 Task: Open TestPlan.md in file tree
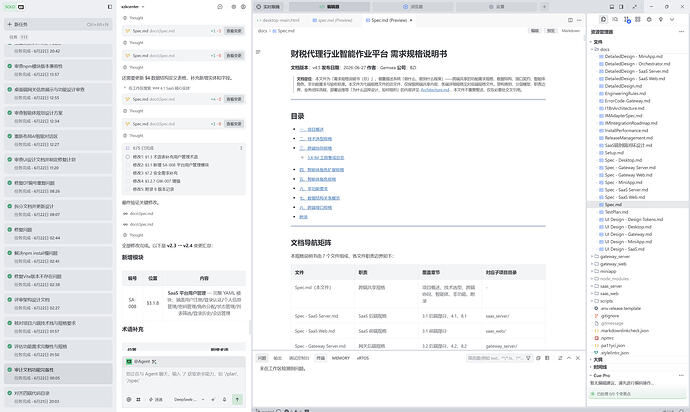click(x=616, y=212)
